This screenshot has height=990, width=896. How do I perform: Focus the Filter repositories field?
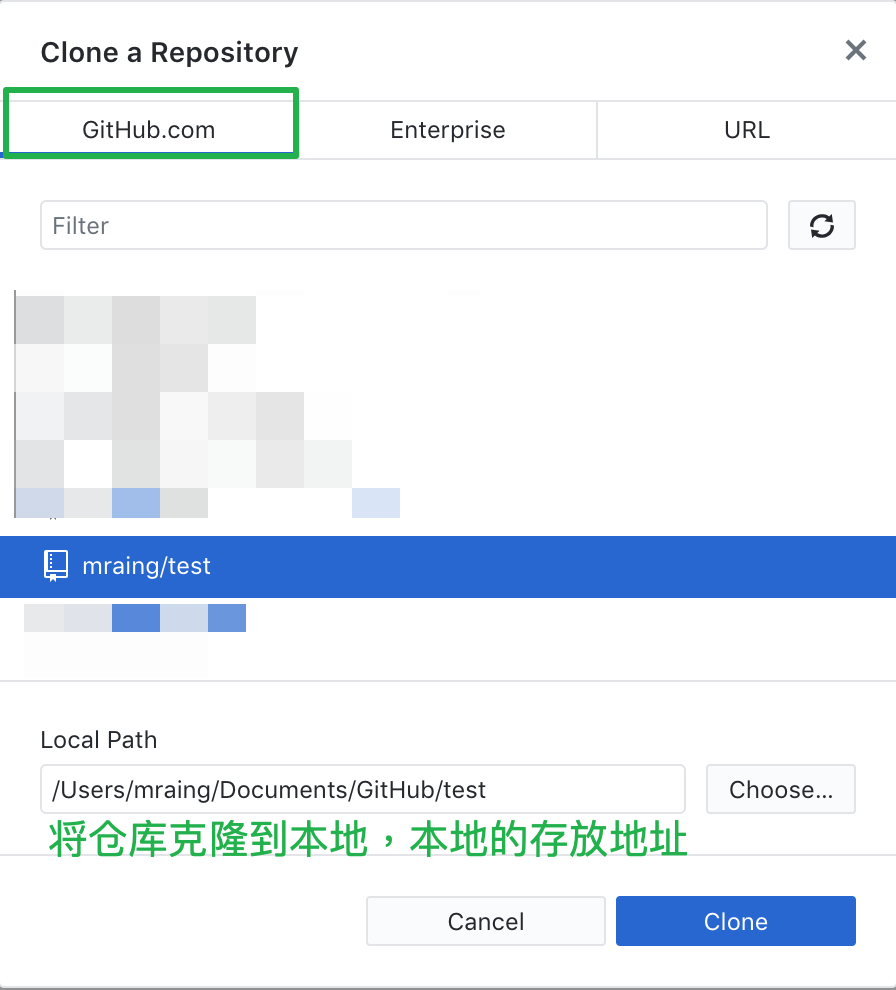[404, 225]
